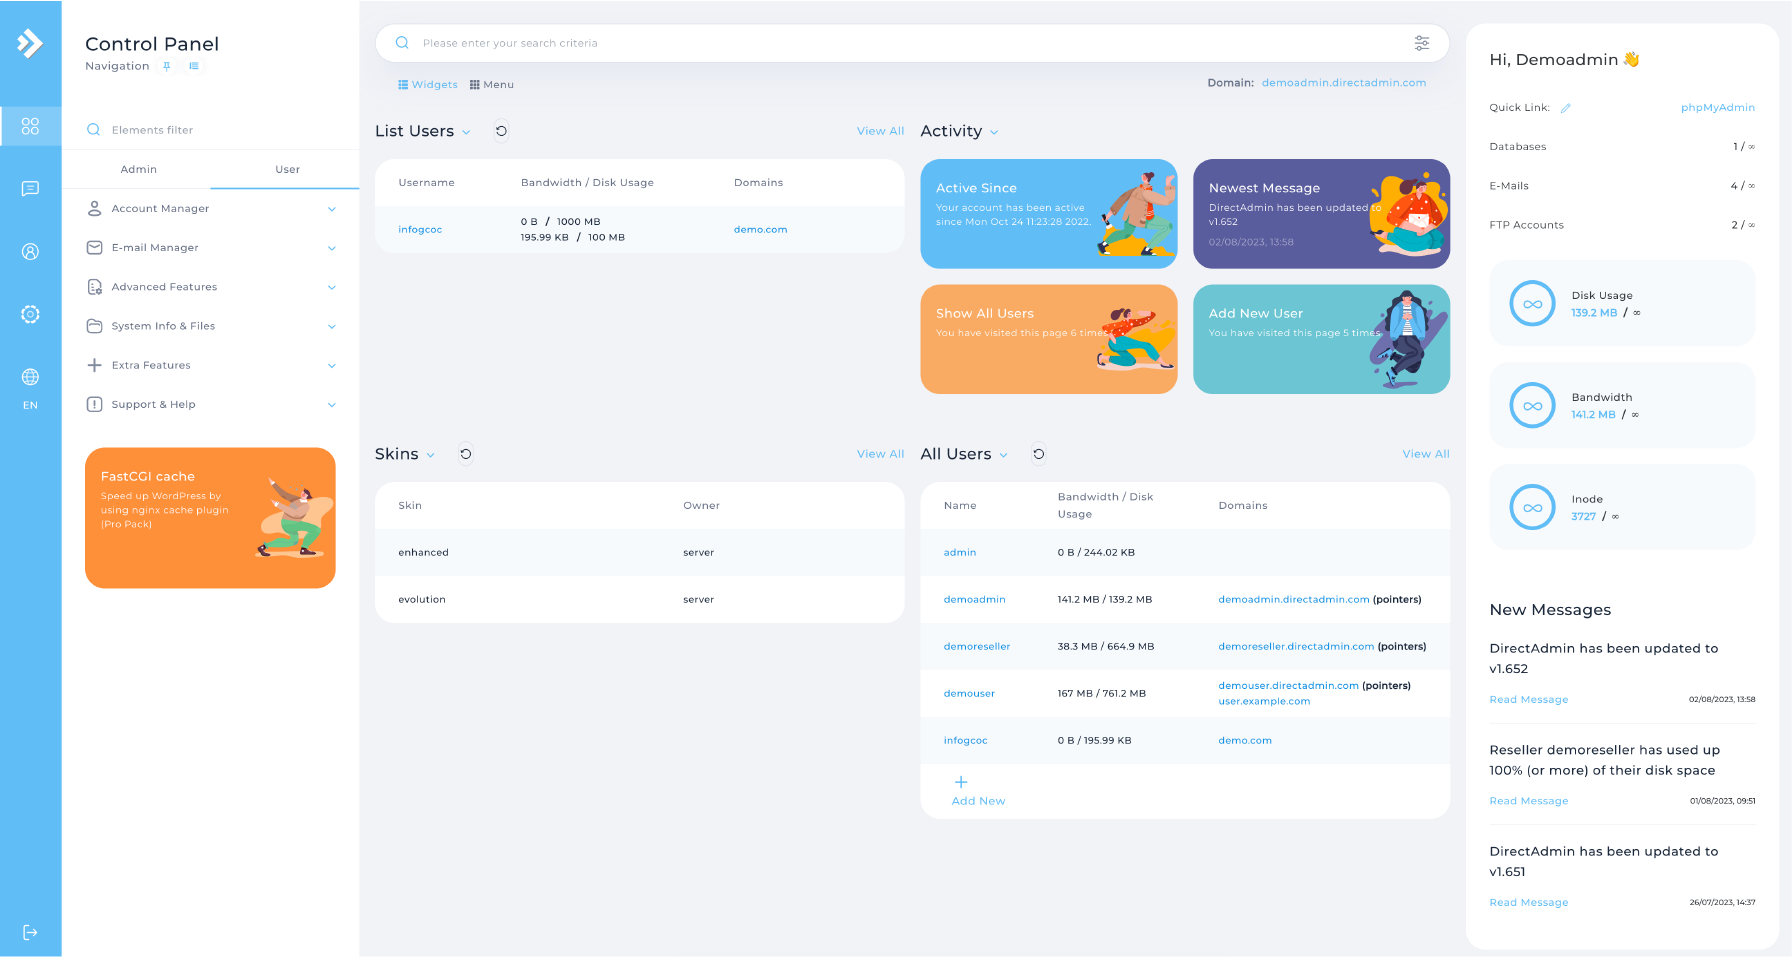Open the search filter settings icon
This screenshot has width=1792, height=957.
click(1421, 43)
